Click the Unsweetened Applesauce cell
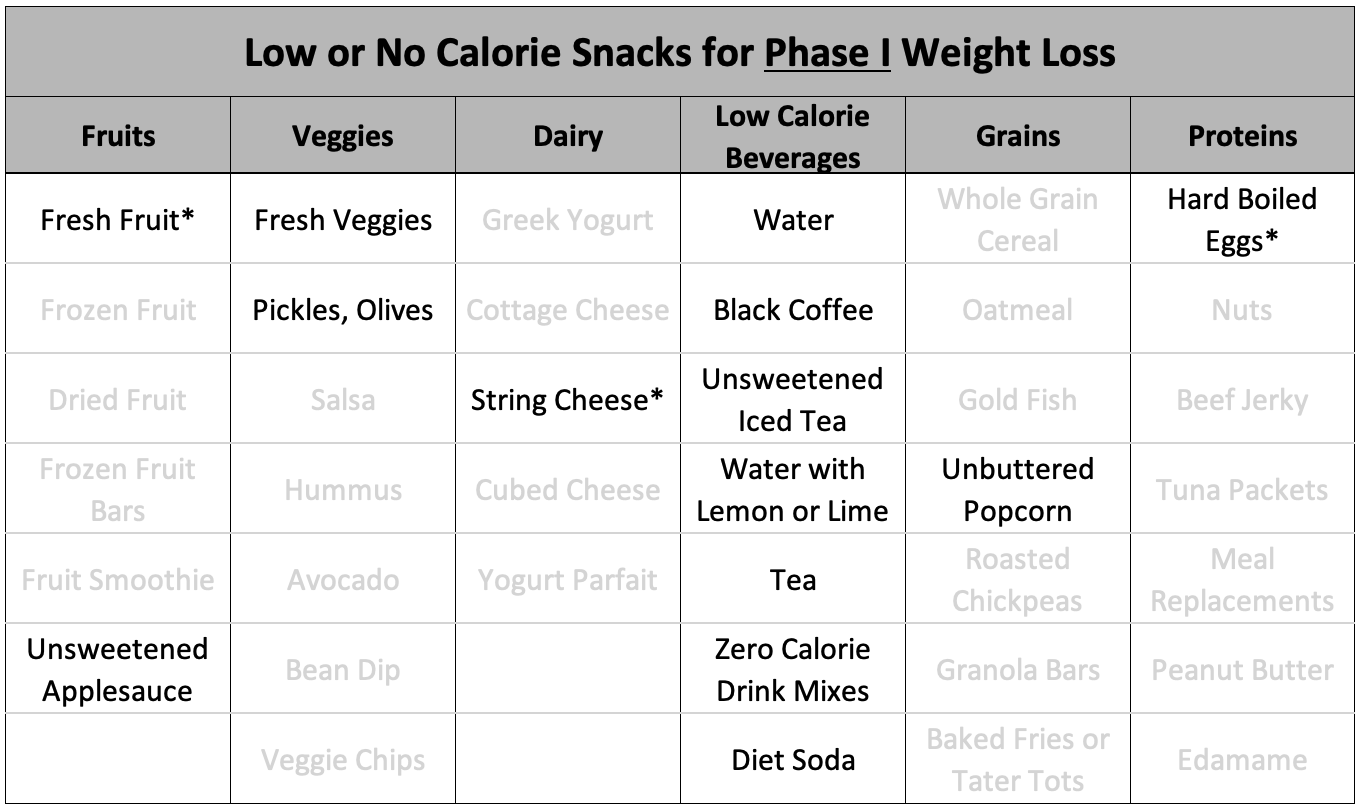The width and height of the screenshot is (1360, 810). click(x=118, y=670)
